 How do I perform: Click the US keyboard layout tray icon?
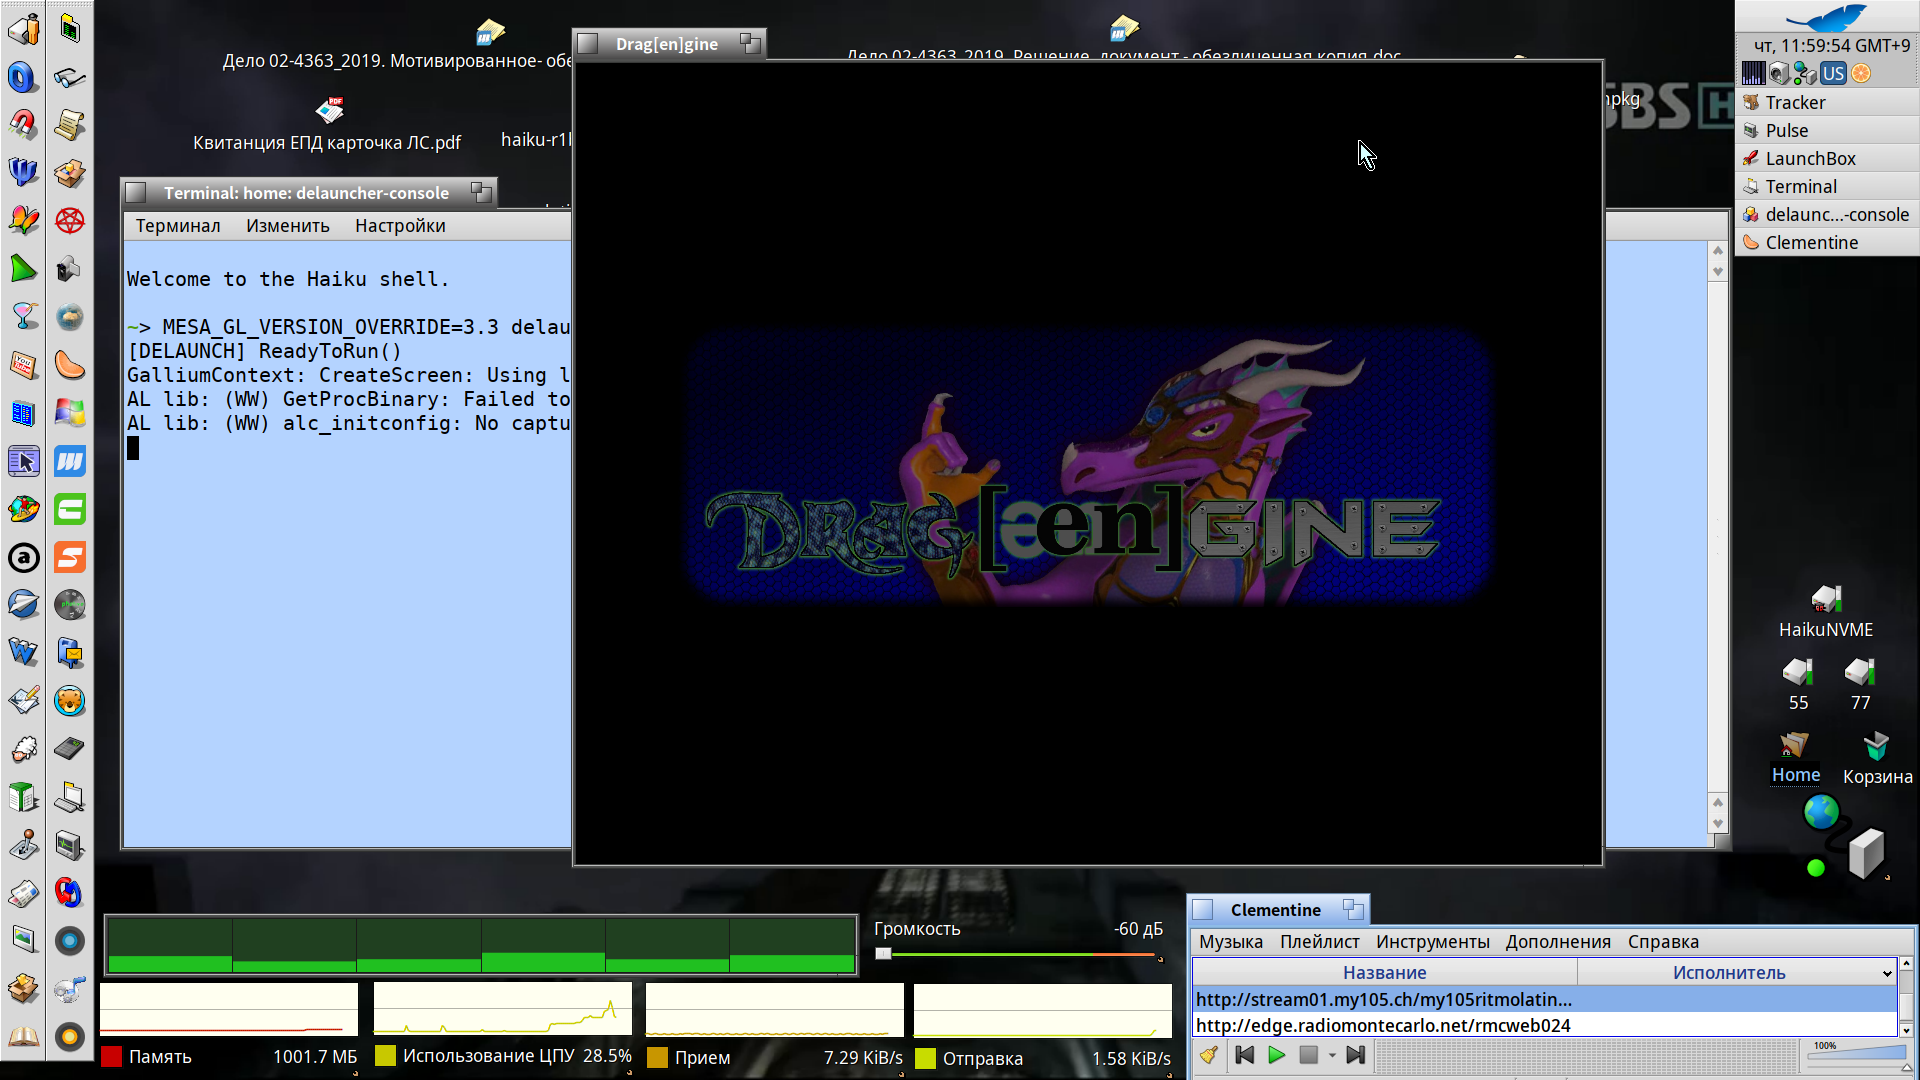click(x=1833, y=73)
